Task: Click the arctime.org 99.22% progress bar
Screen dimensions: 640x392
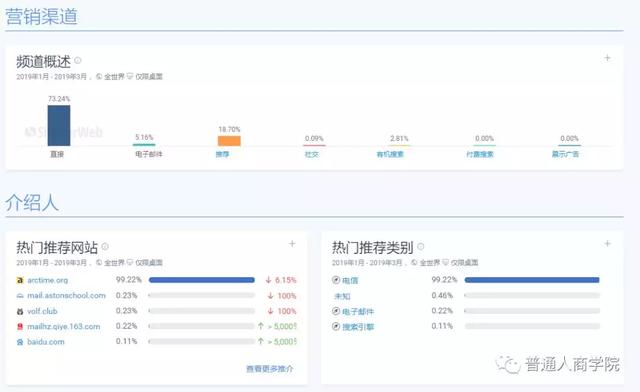Action: (202, 280)
